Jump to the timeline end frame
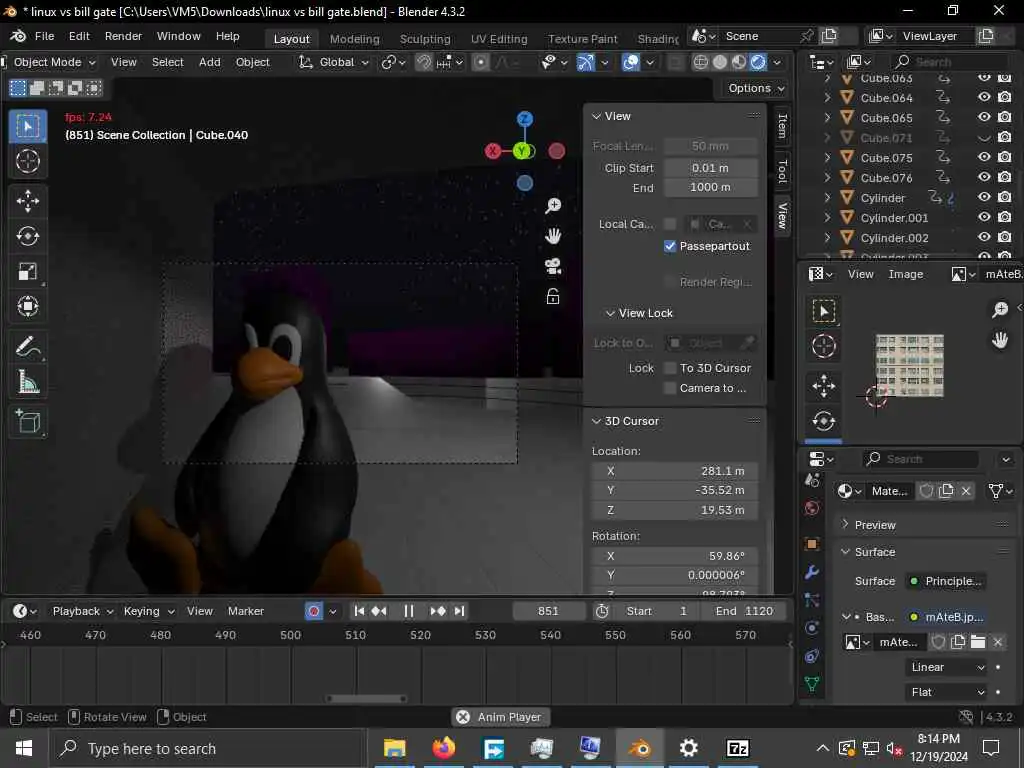This screenshot has height=768, width=1024. (460, 611)
